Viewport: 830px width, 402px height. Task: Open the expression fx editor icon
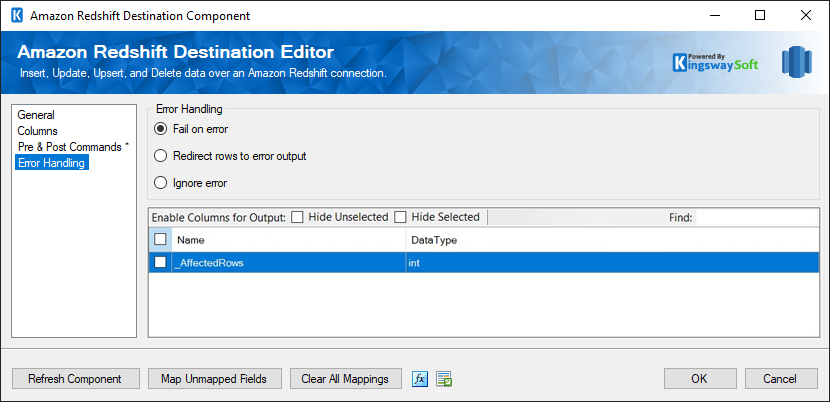pos(420,379)
